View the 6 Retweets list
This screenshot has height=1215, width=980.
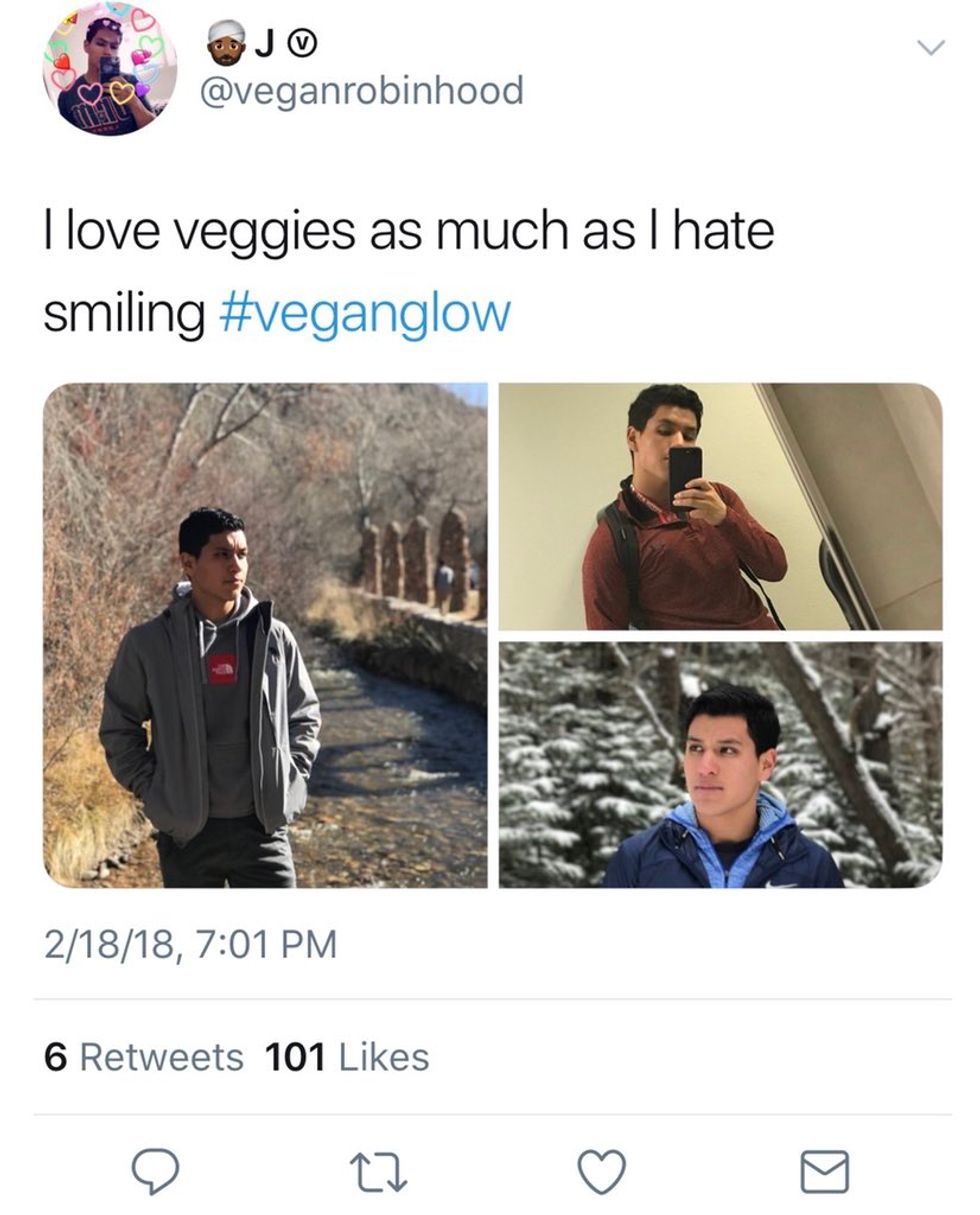(143, 1057)
